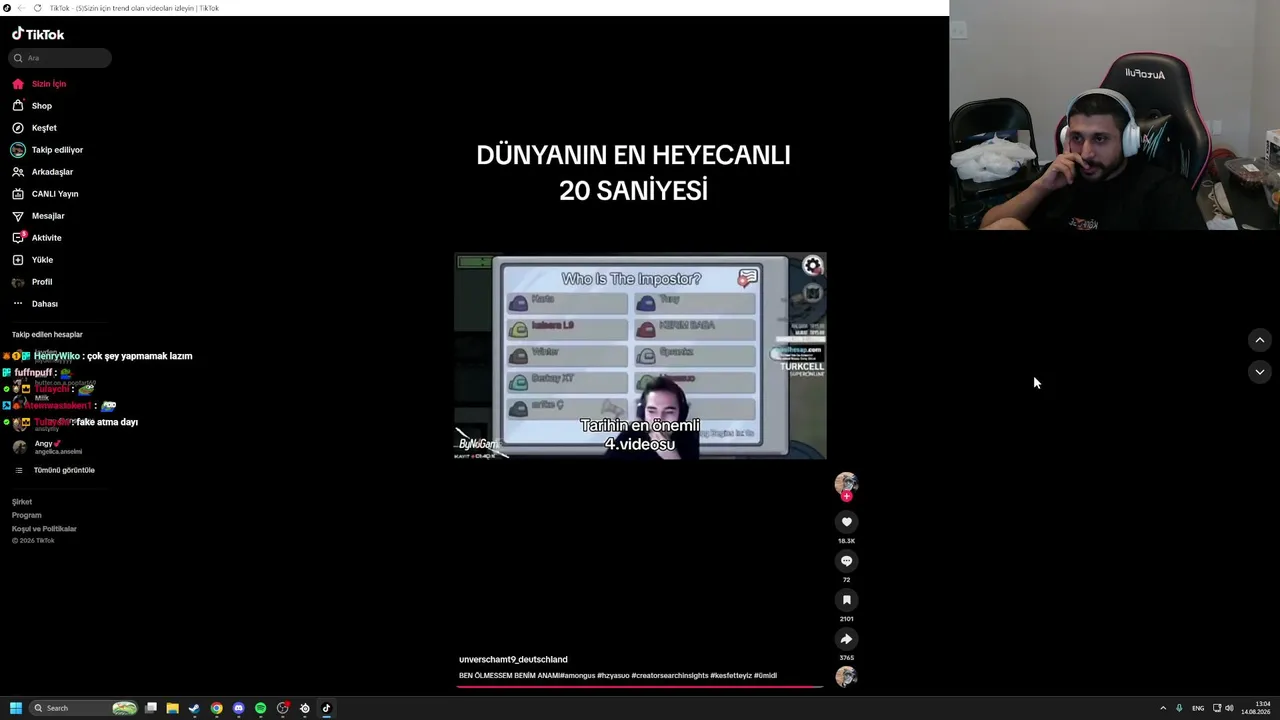Go to the previous video with up arrow
The height and width of the screenshot is (720, 1280).
point(1260,340)
